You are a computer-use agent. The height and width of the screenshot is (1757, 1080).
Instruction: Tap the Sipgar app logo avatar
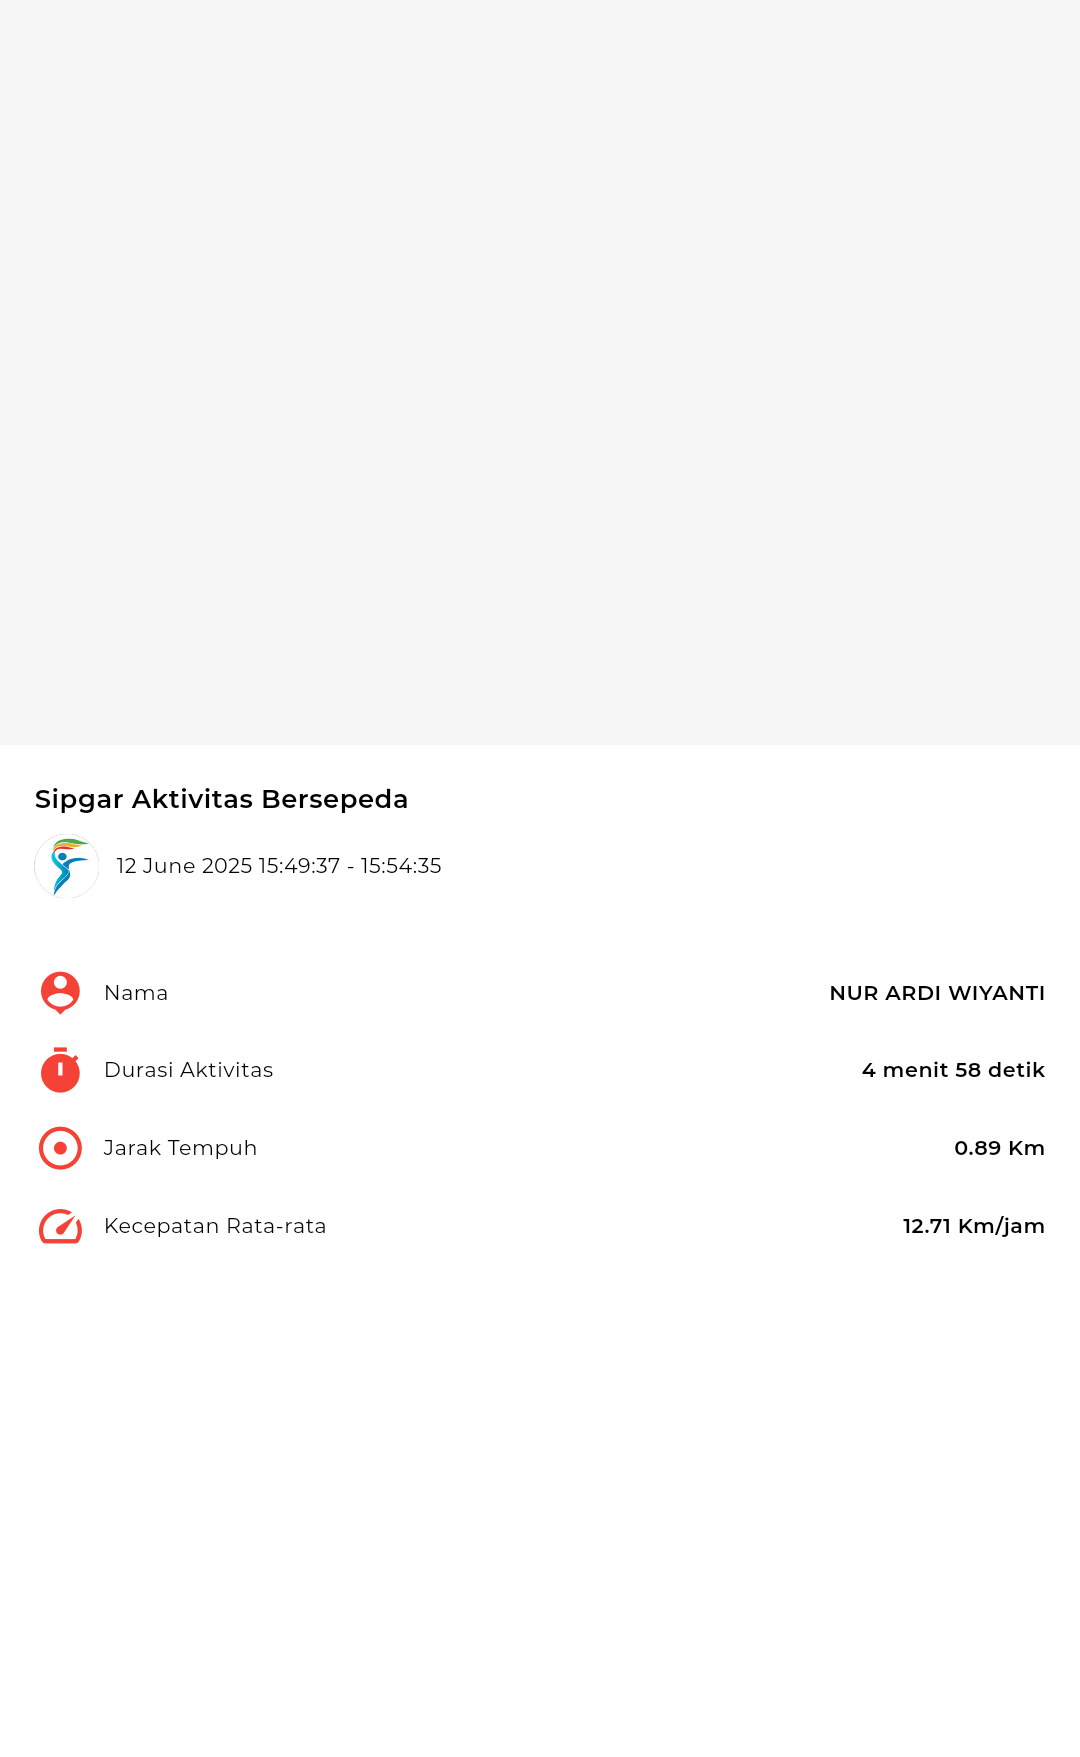[x=67, y=866]
